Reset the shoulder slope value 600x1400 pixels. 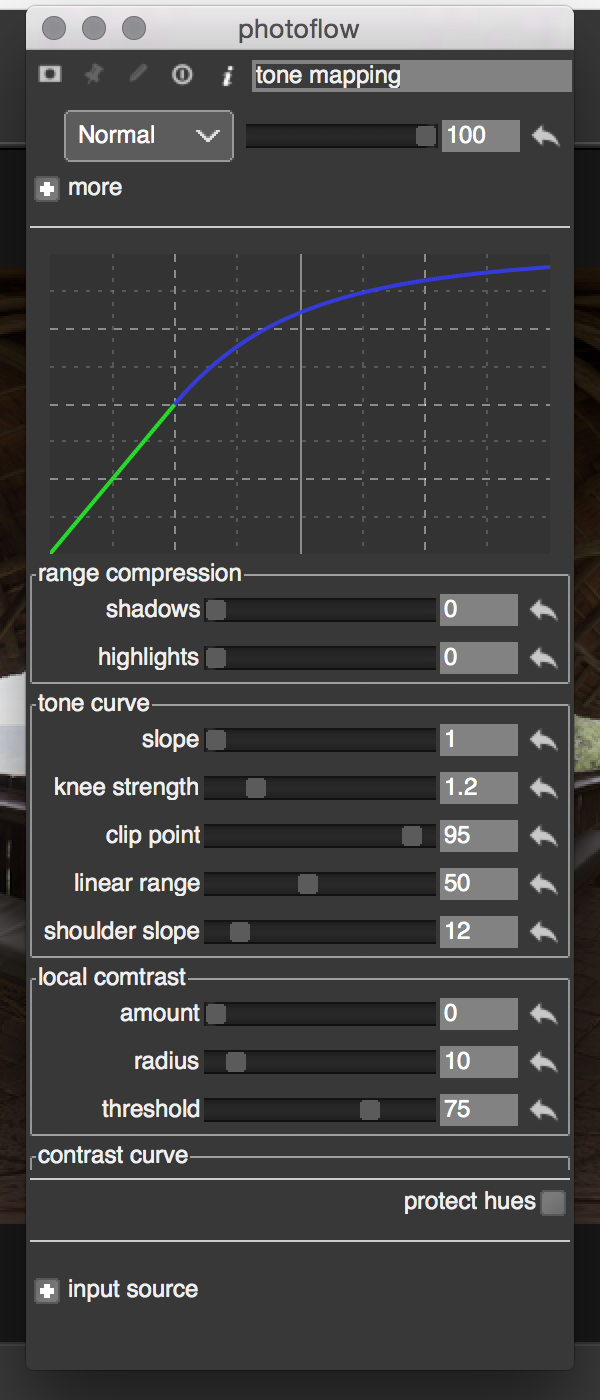pos(544,932)
